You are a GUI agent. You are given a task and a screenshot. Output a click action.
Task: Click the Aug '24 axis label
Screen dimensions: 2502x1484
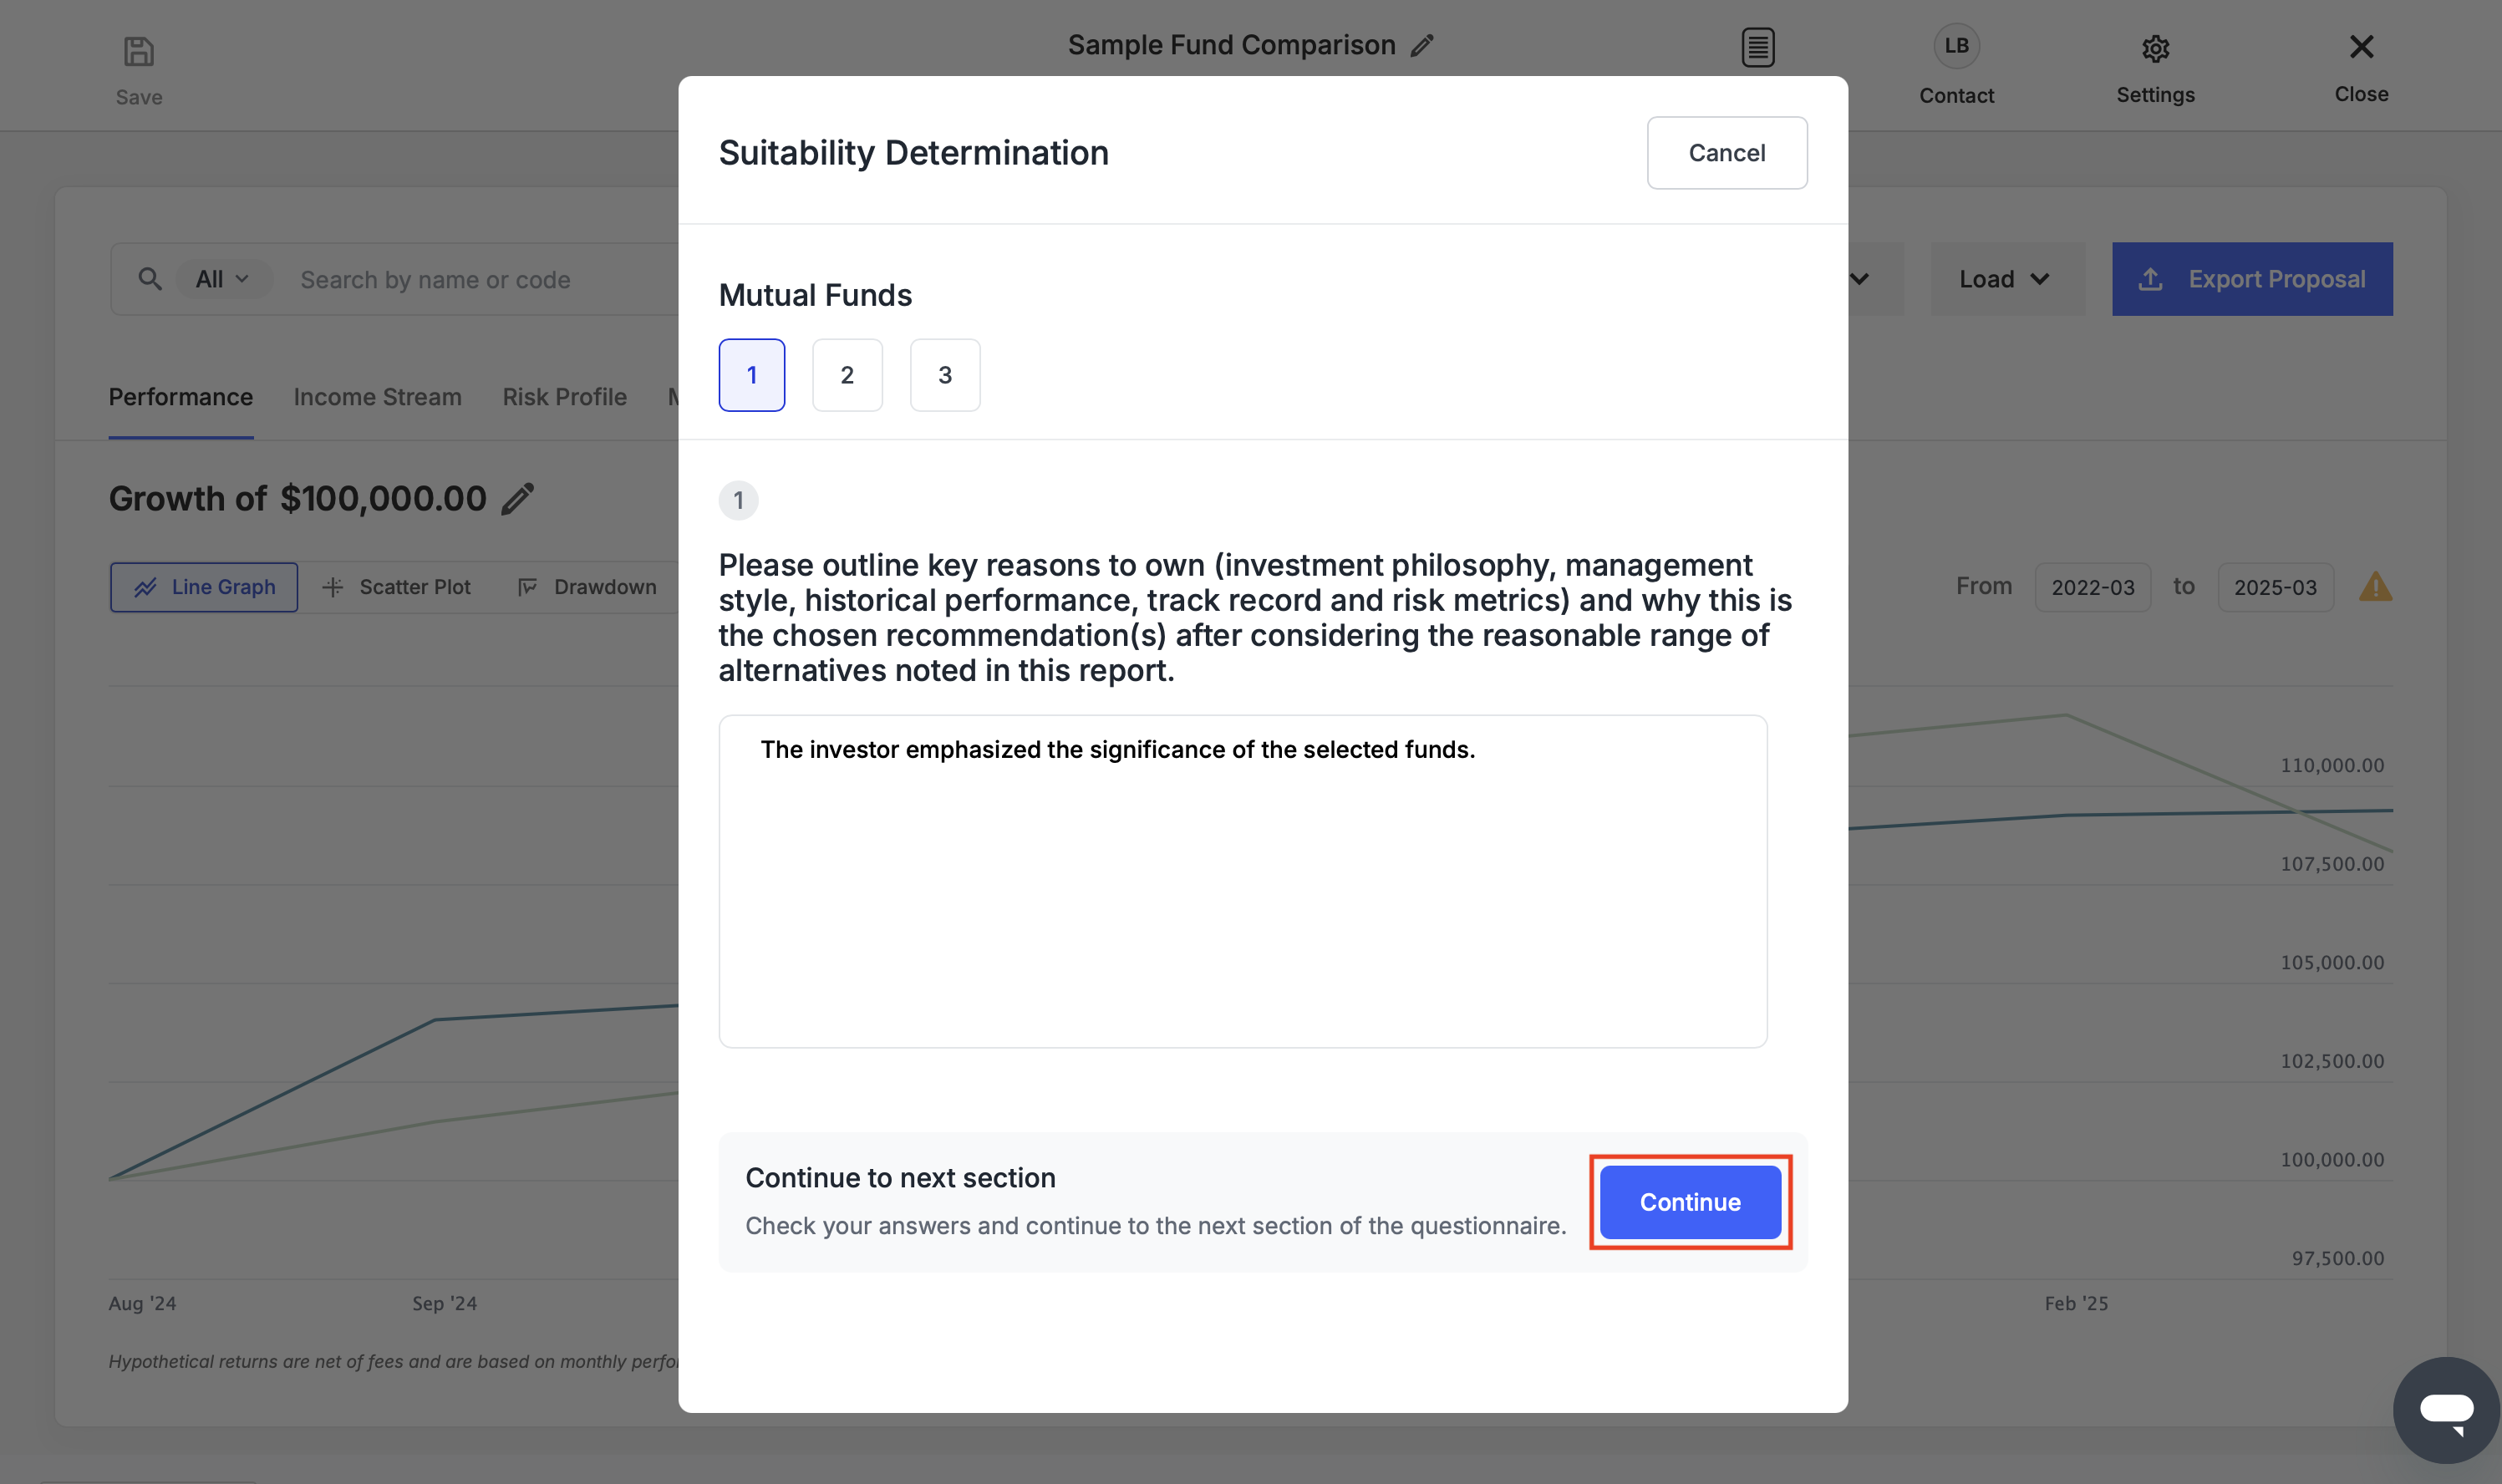coord(142,1303)
